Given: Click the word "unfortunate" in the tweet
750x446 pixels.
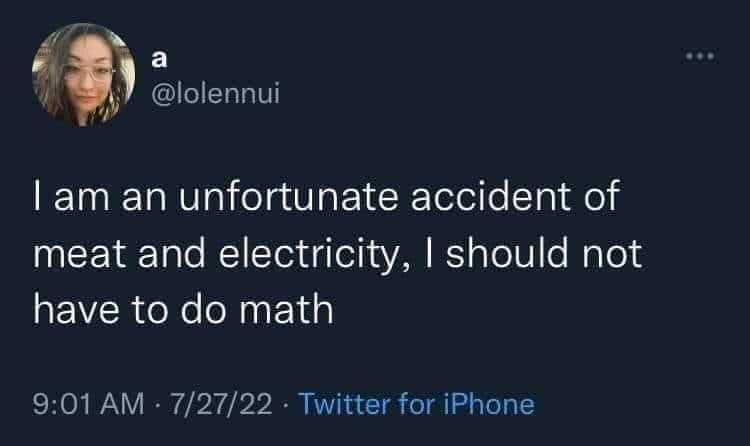Looking at the screenshot, I should [x=288, y=196].
